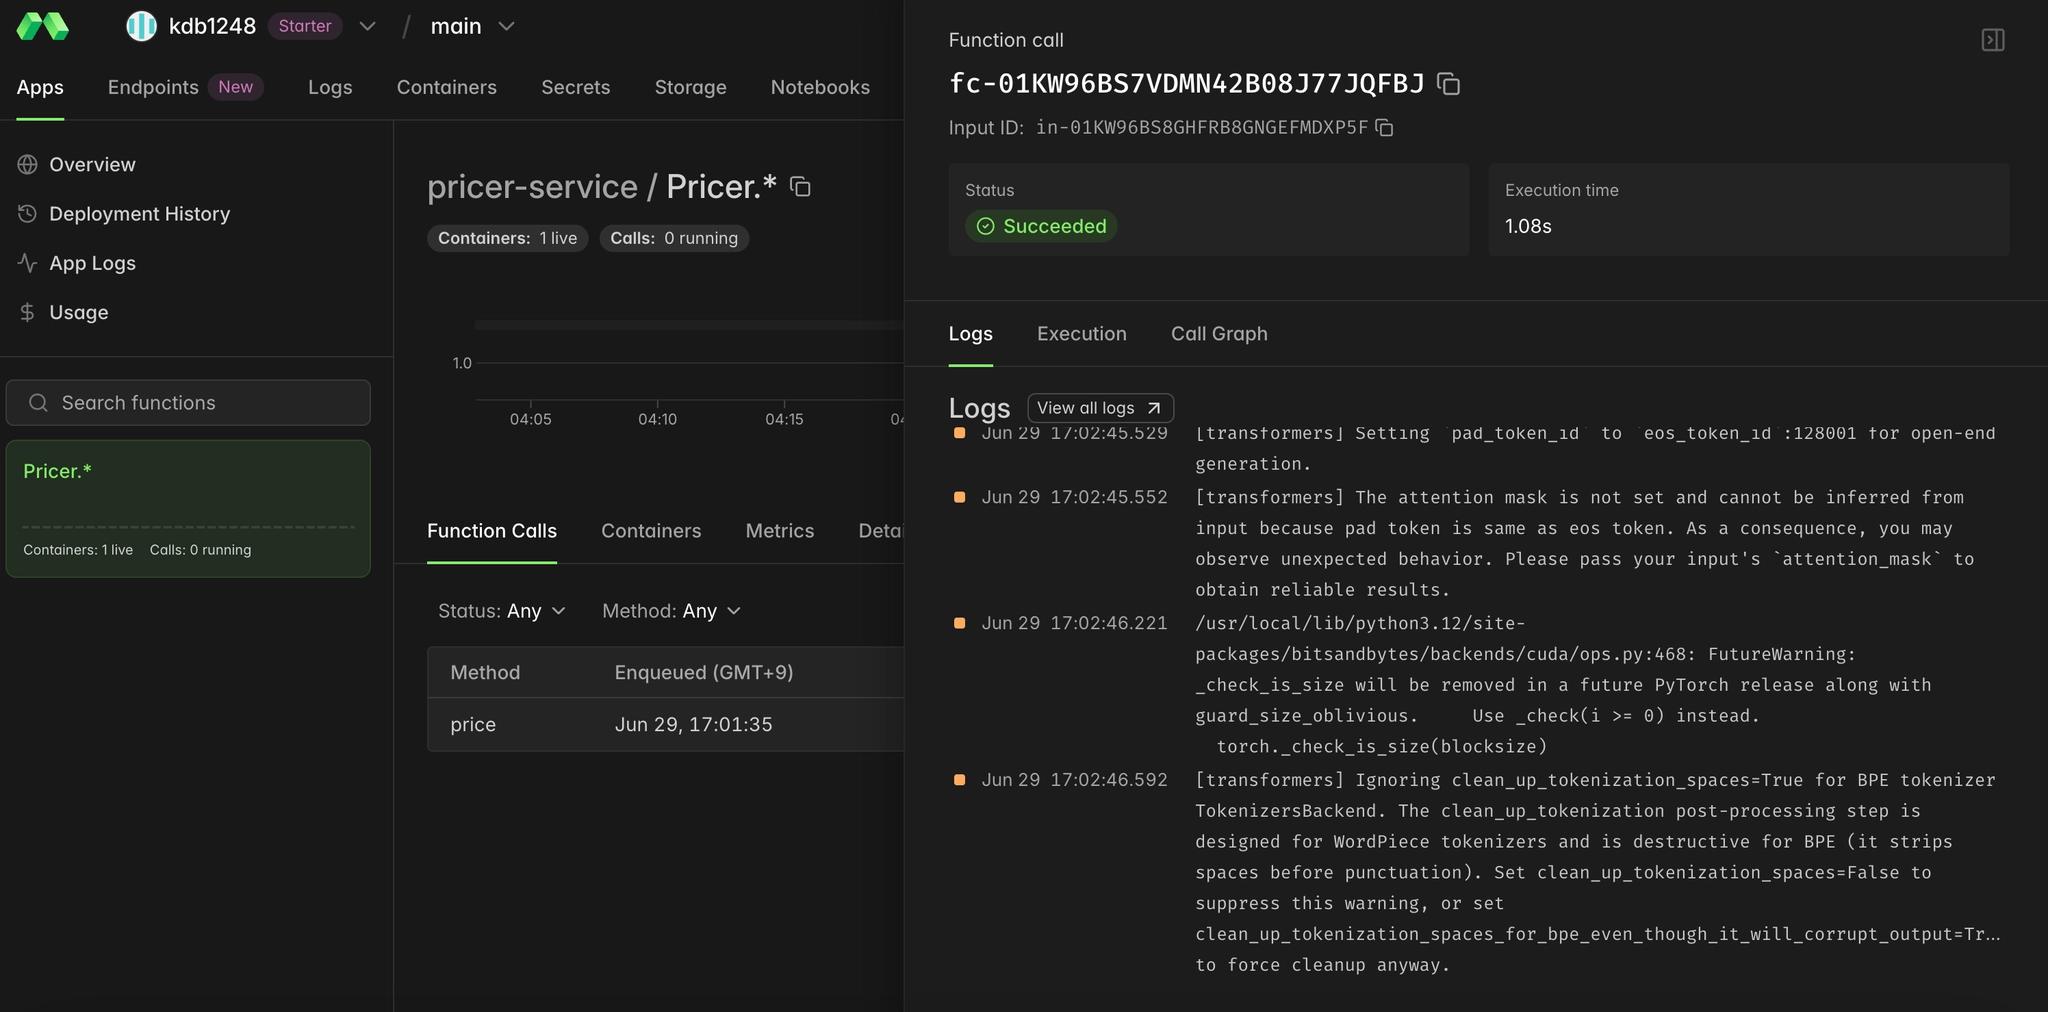Copy the function call ID
This screenshot has height=1012, width=2048.
click(x=1448, y=84)
